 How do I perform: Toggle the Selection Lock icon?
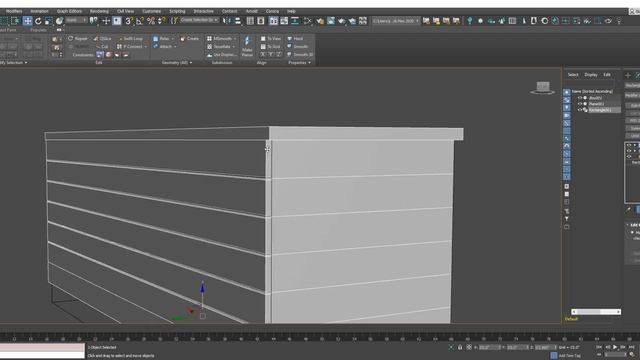pyautogui.click(x=460, y=347)
